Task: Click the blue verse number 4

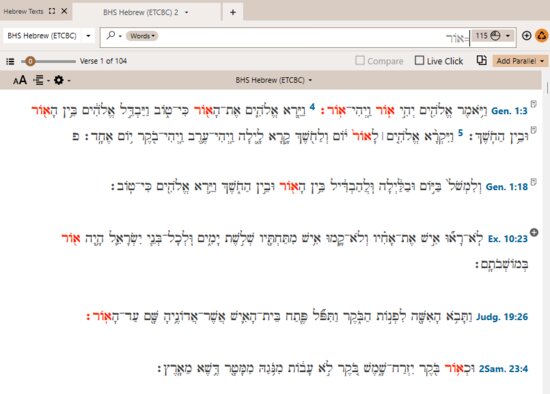Action: pos(312,107)
